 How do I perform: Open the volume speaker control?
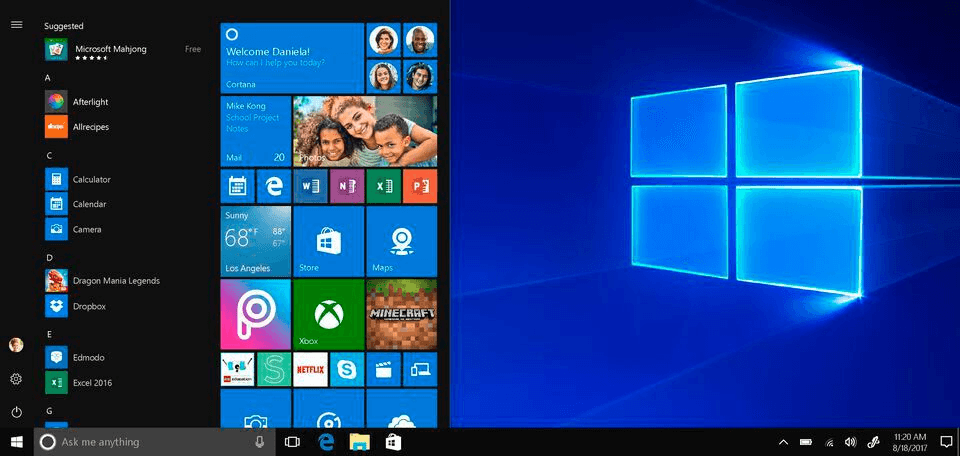(x=850, y=442)
